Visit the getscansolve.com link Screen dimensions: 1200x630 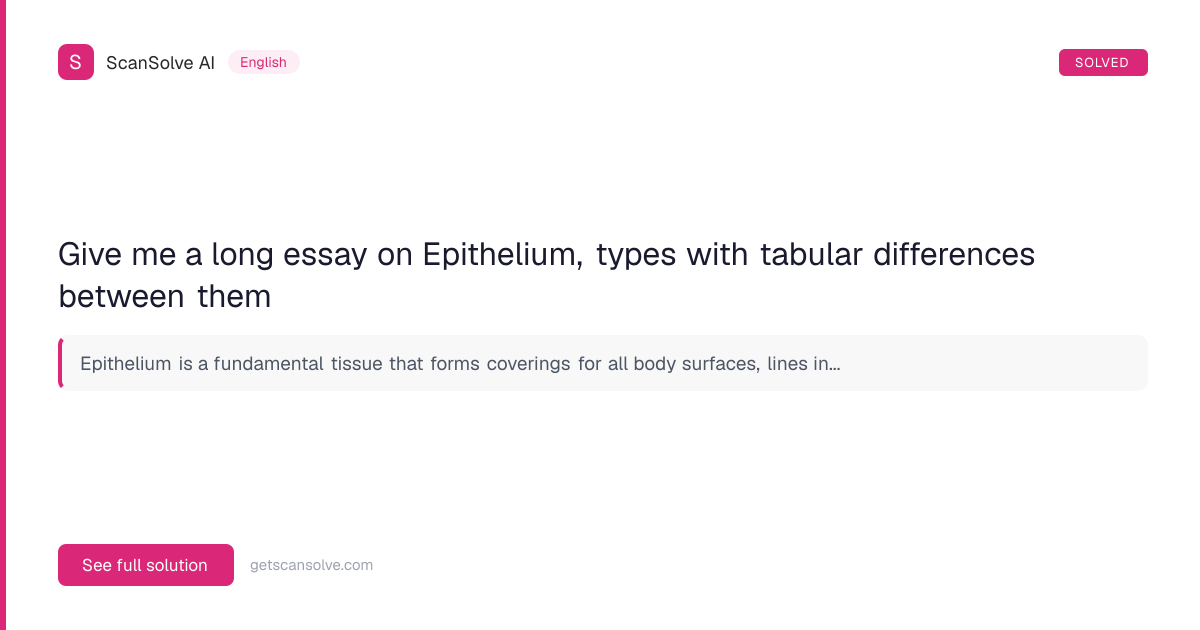311,565
